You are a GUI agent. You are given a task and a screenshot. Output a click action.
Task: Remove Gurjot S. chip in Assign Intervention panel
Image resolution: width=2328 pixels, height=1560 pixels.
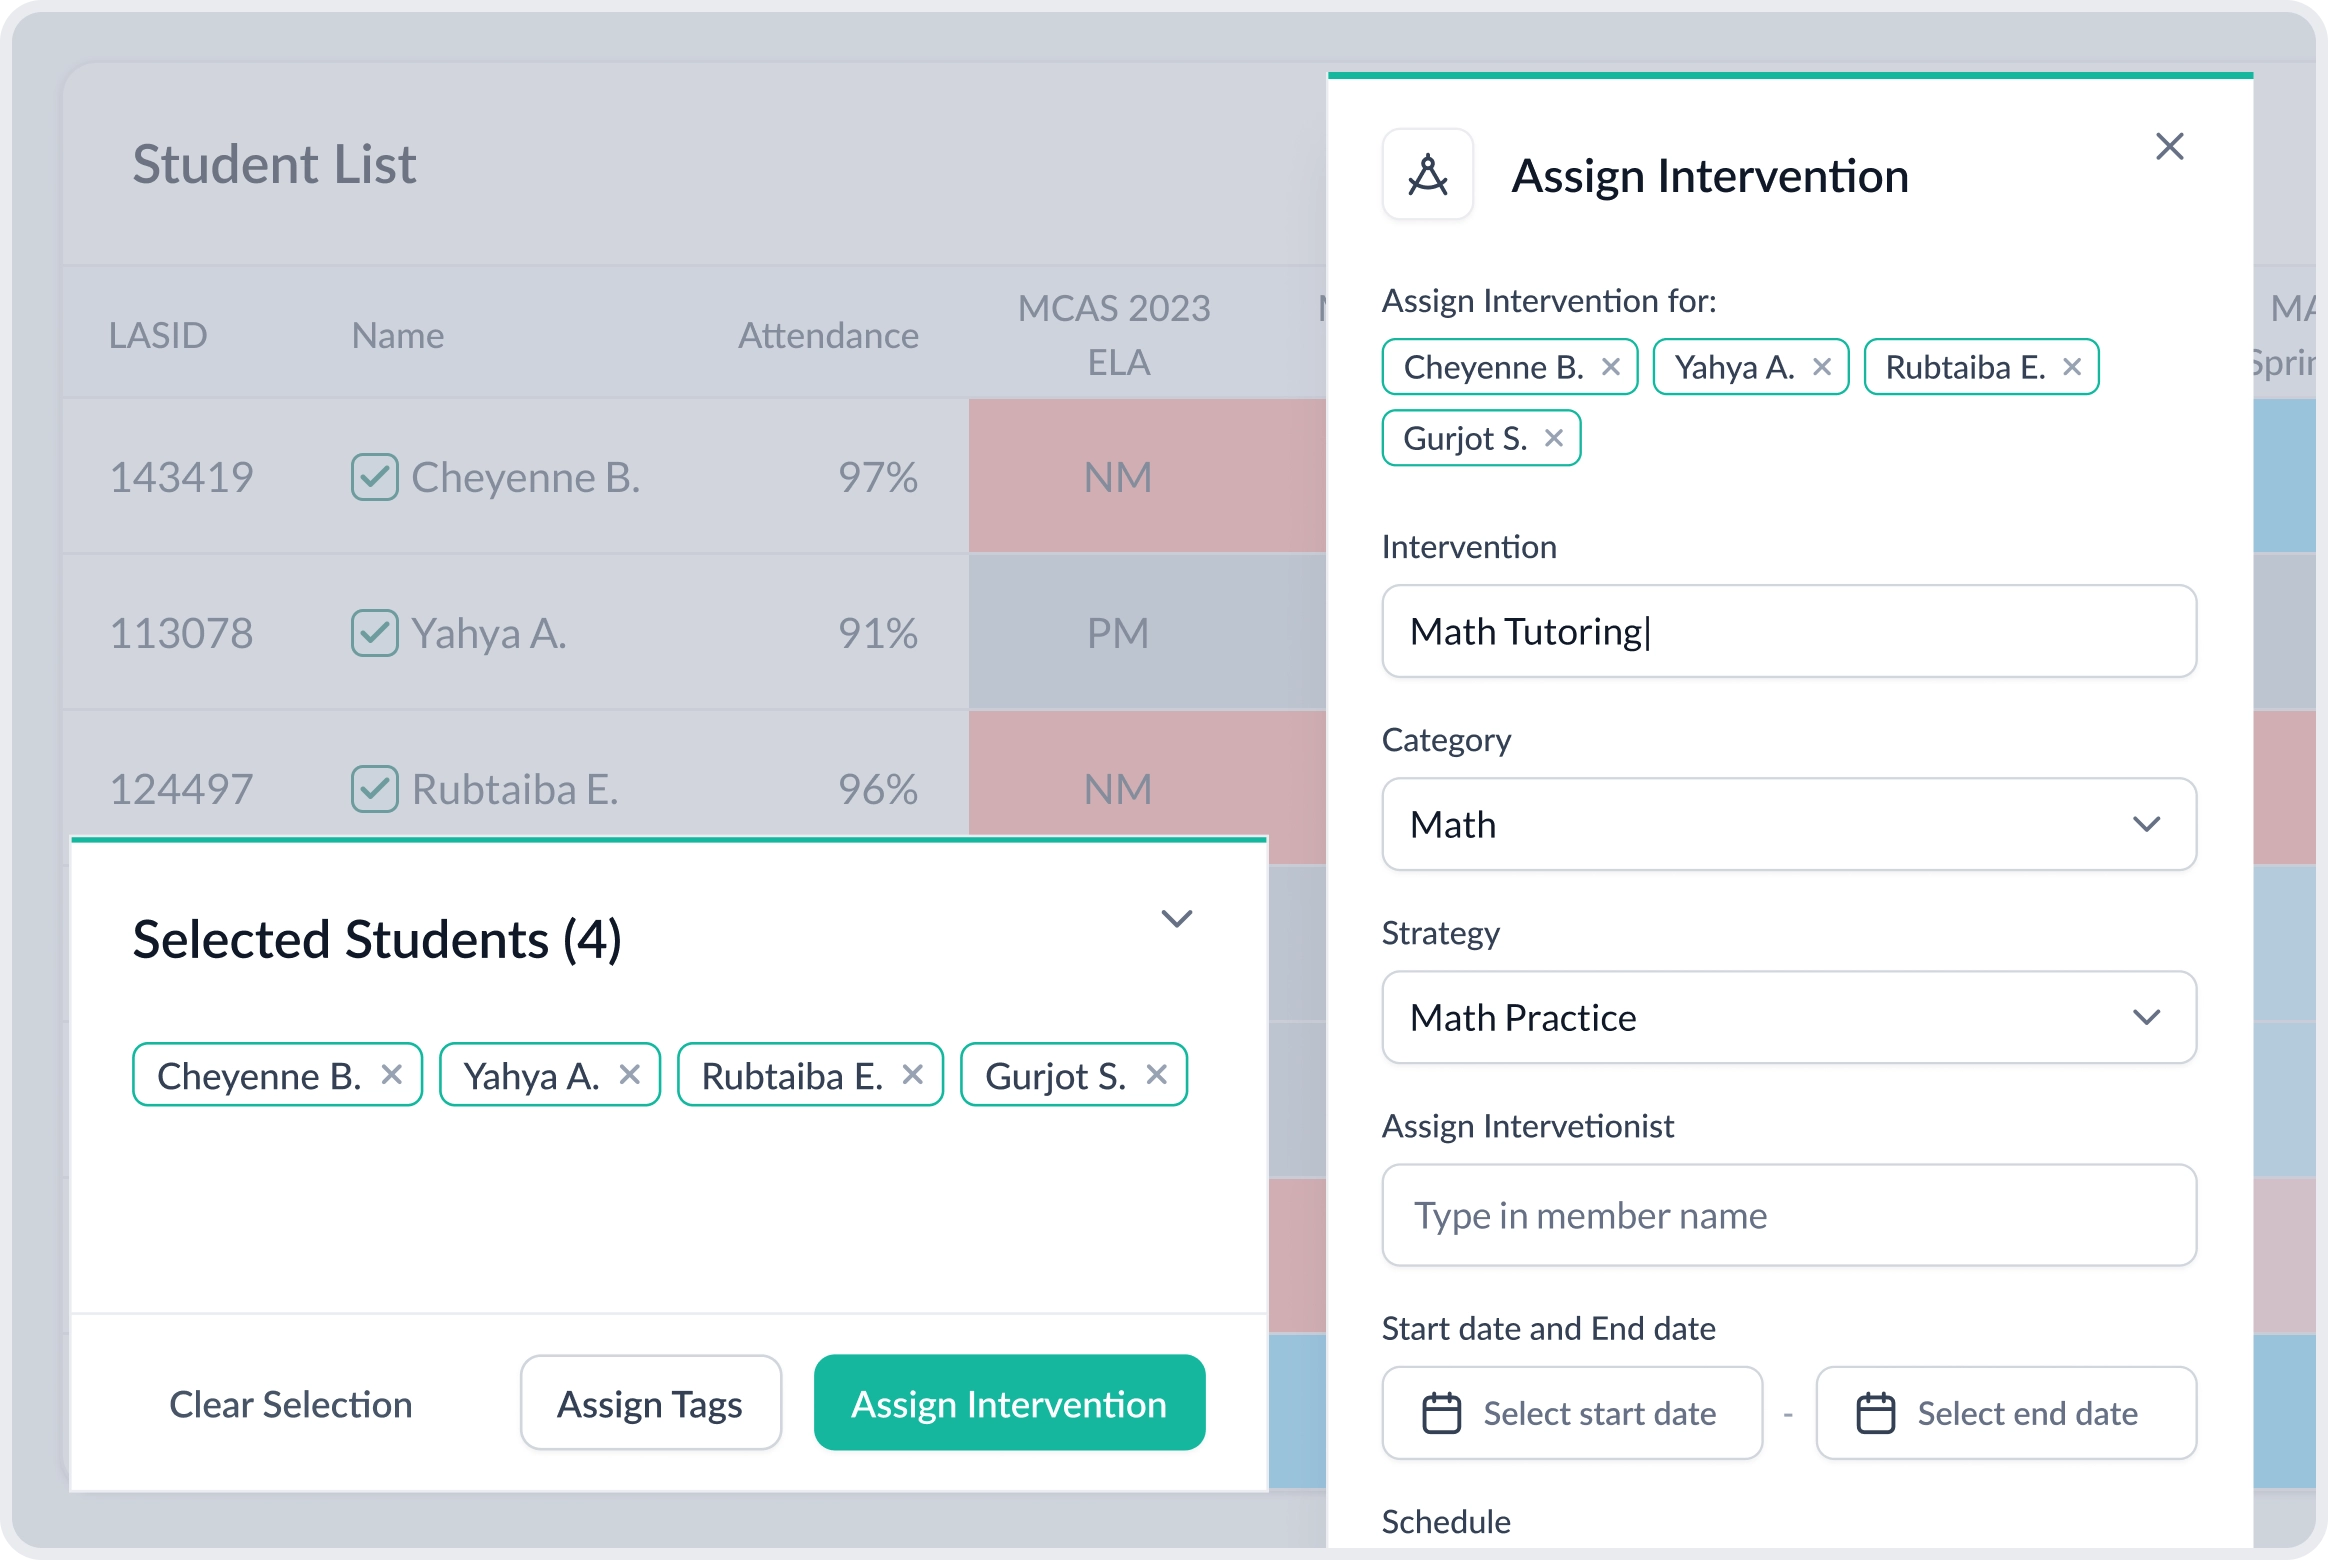(1553, 438)
